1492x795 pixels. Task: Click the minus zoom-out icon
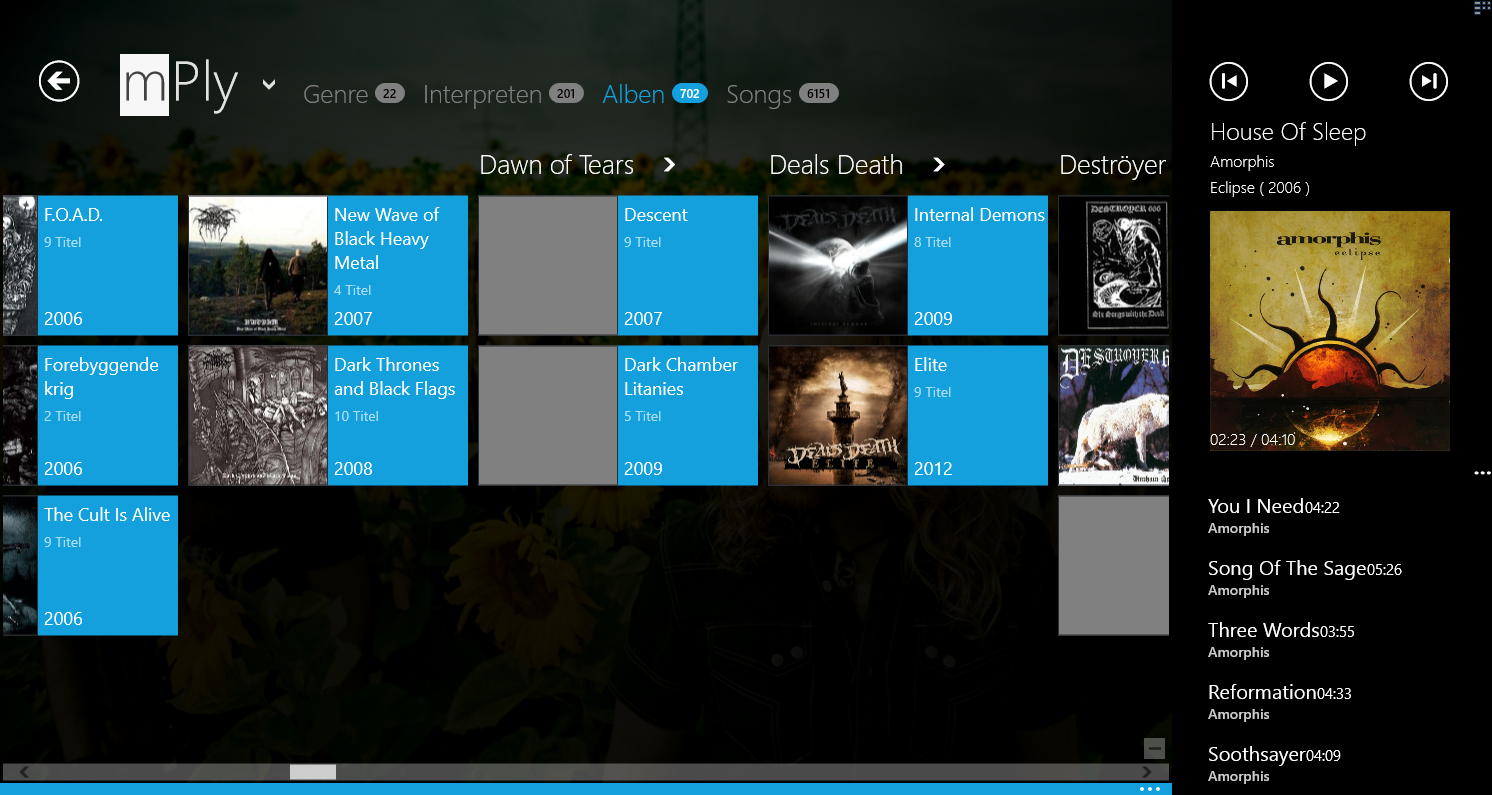1154,748
